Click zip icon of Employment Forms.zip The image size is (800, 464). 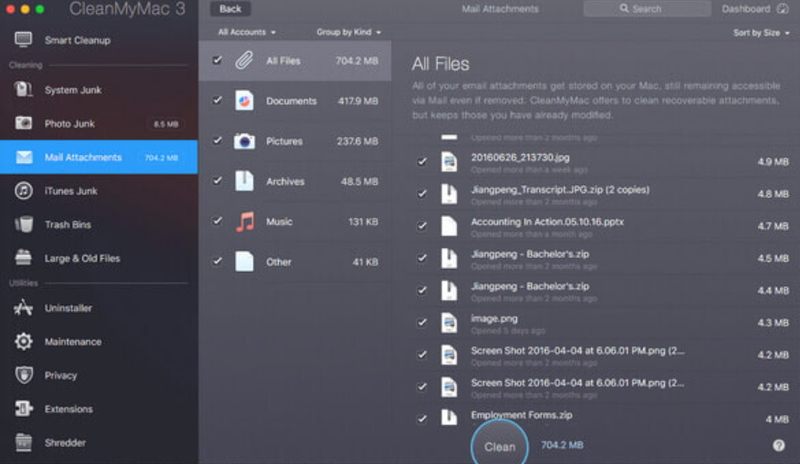point(449,418)
